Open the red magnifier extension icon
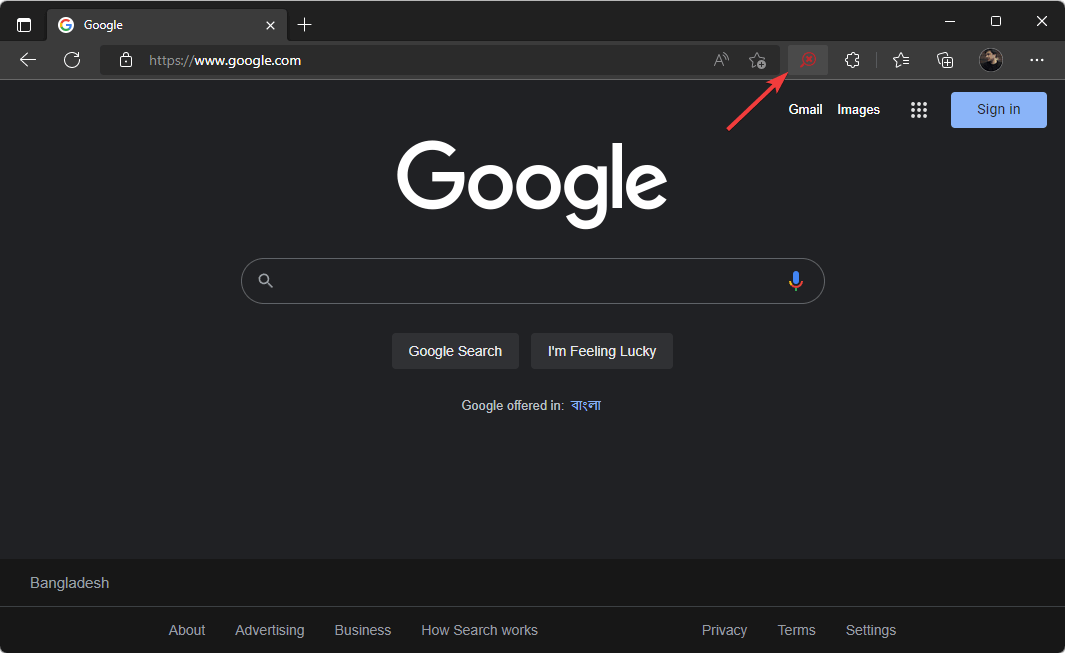Viewport: 1065px width, 653px height. 808,60
